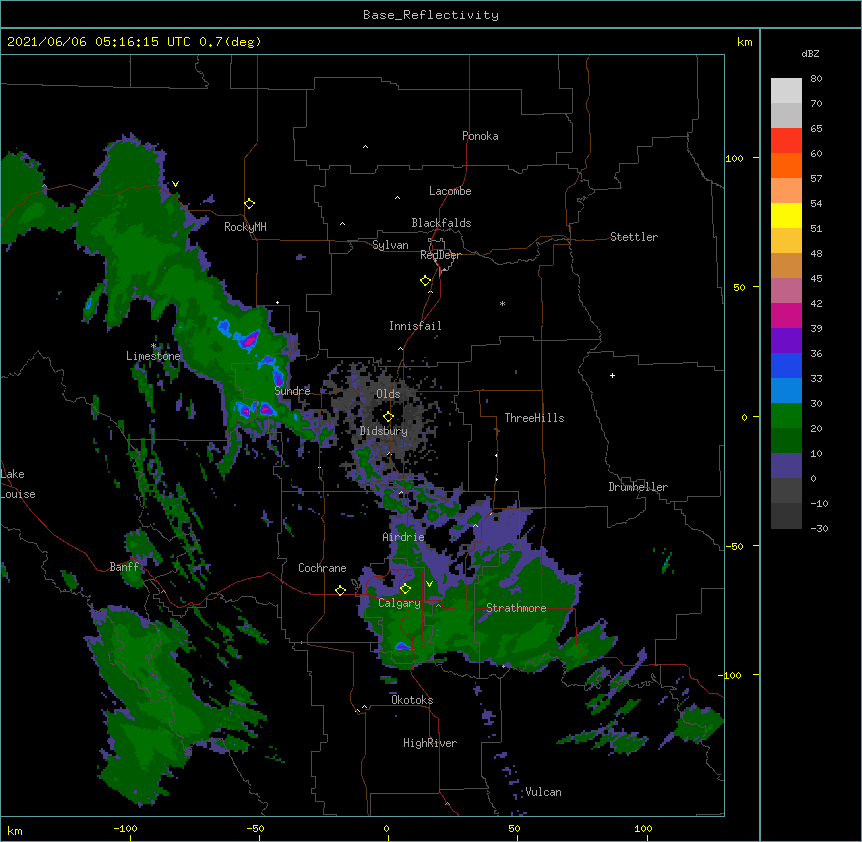Select the bright green 20-30 dBZ swatch

(x=786, y=416)
